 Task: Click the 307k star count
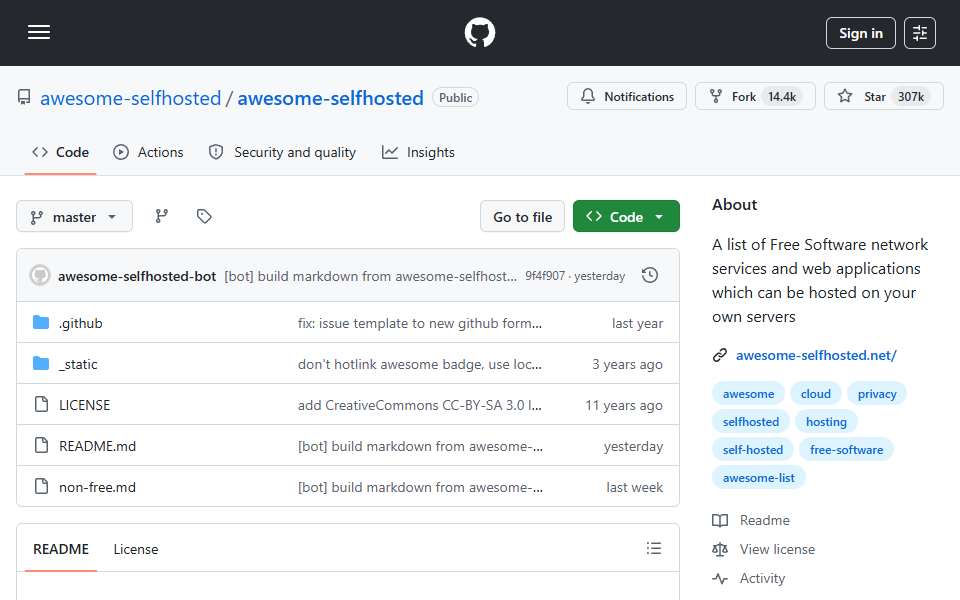[x=910, y=97]
